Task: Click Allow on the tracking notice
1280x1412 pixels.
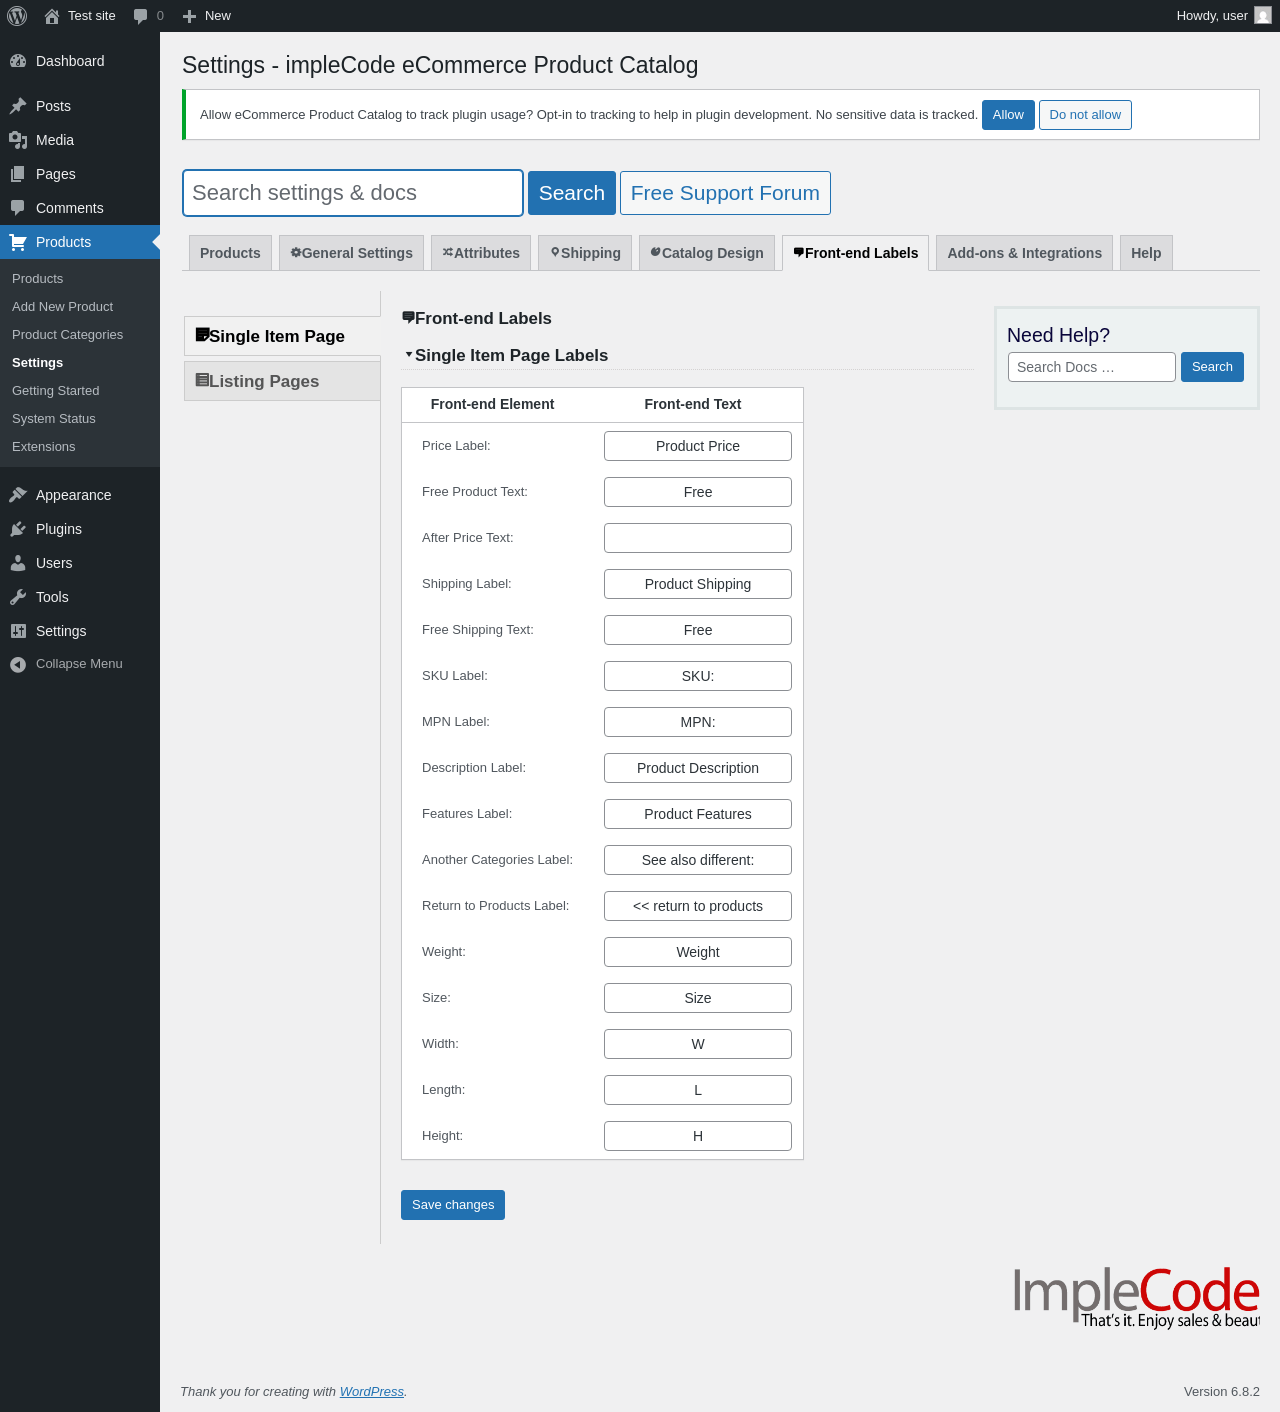Action: (1008, 115)
